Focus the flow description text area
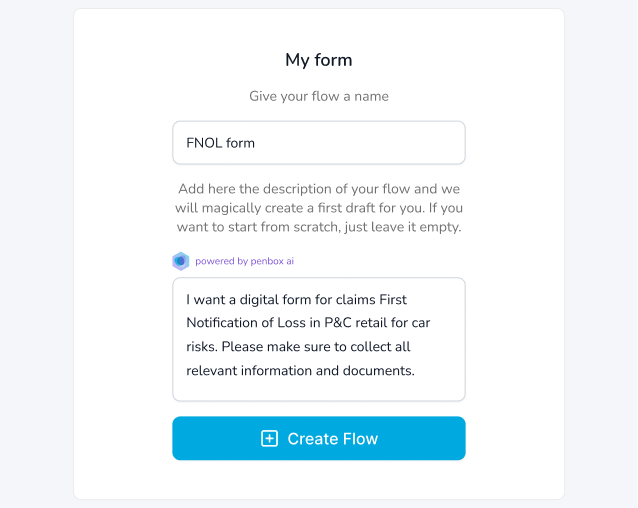638x508 pixels. pos(319,339)
